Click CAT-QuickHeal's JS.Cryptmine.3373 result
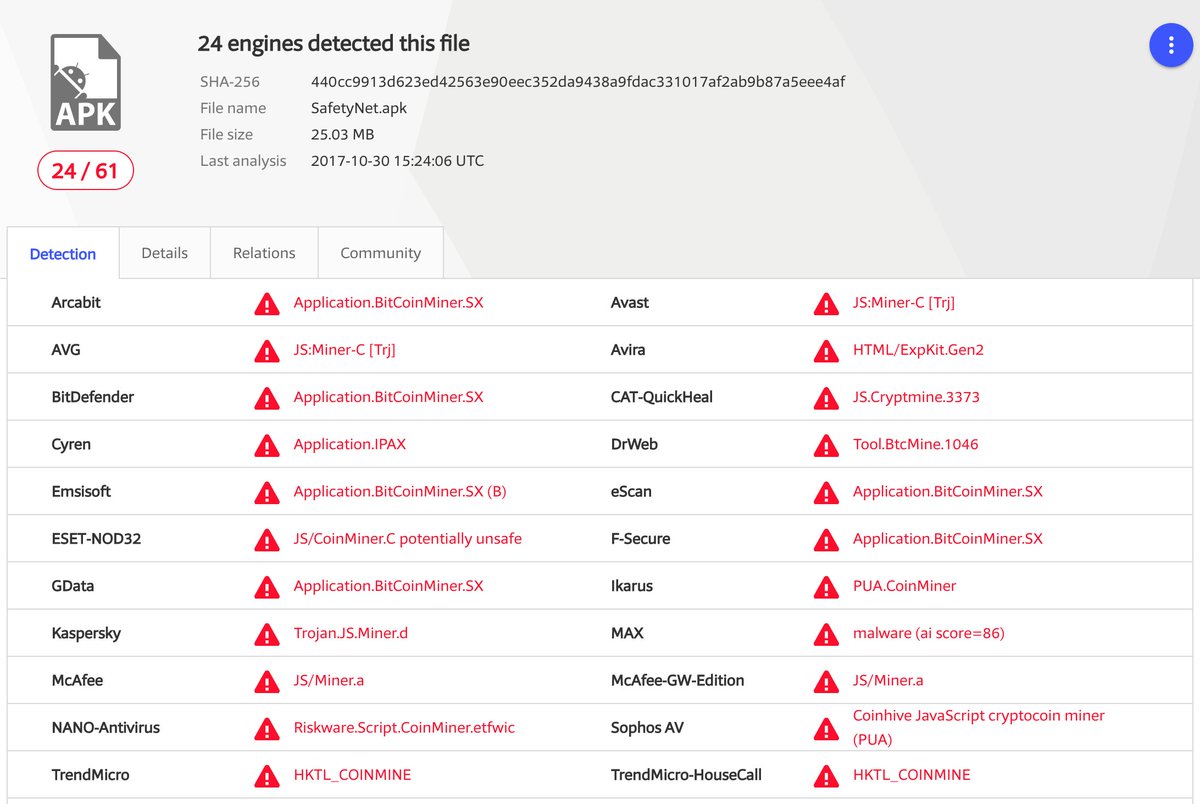Viewport: 1200px width, 804px height. [x=916, y=397]
